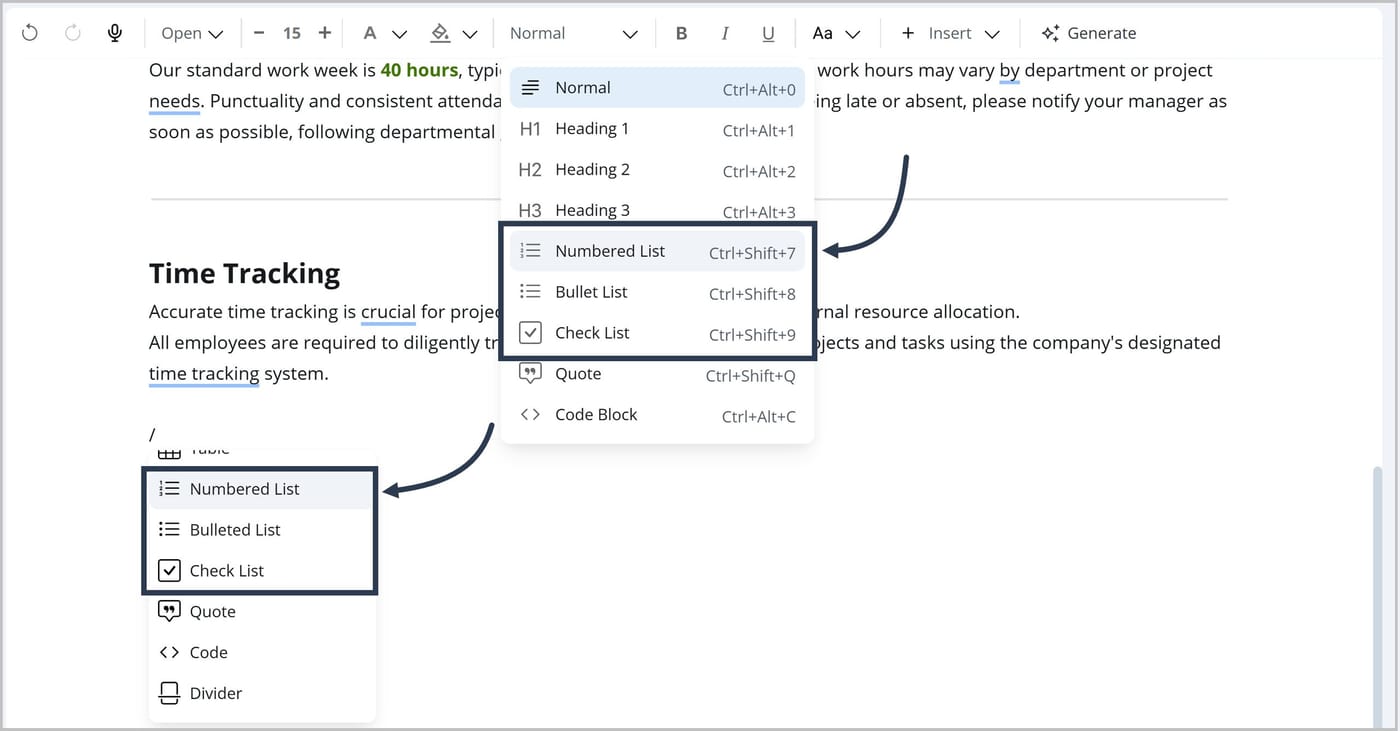Click the Time Tracking heading
The height and width of the screenshot is (731, 1400).
pos(244,273)
